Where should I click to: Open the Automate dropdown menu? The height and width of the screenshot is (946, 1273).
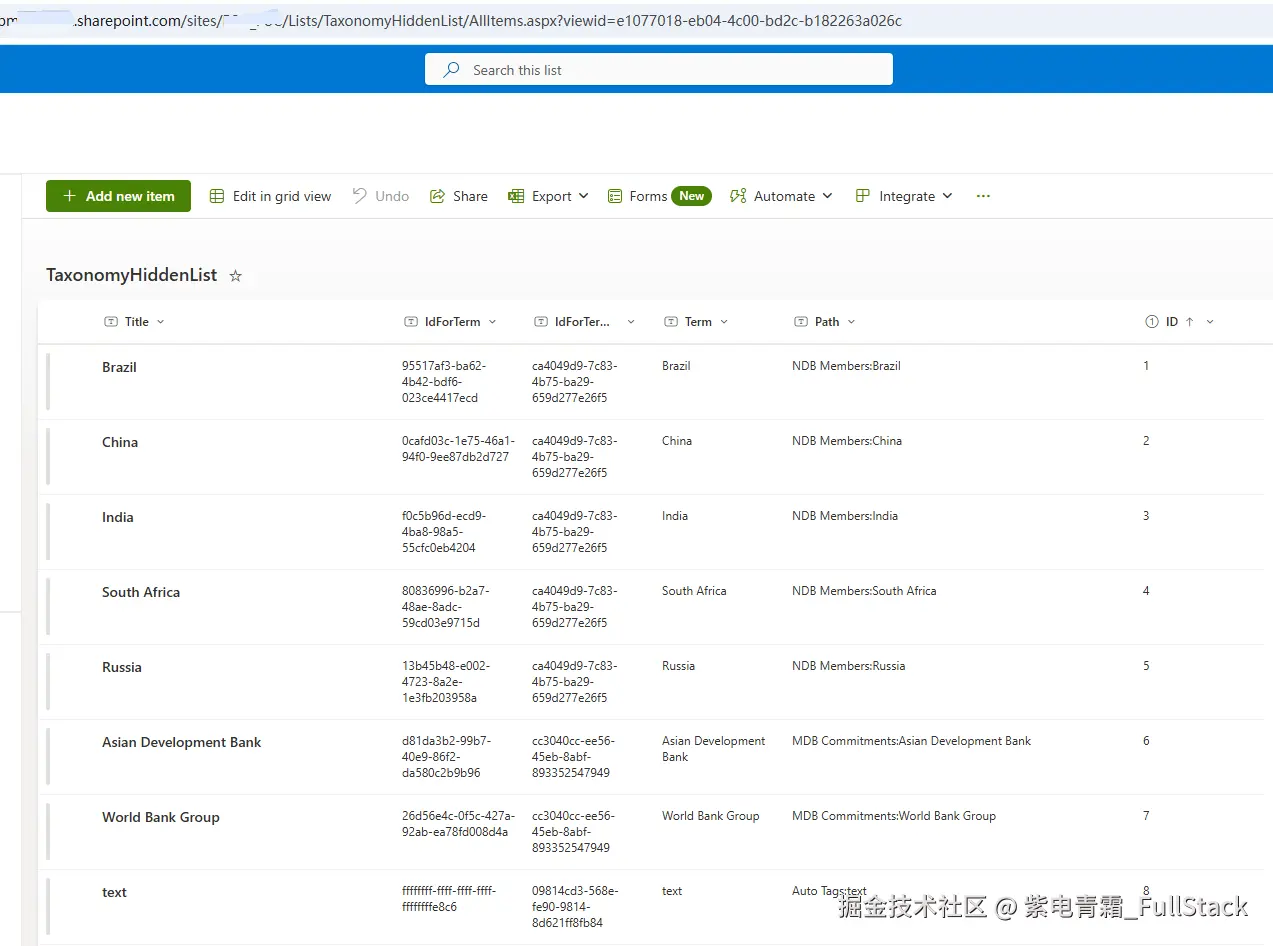point(781,196)
